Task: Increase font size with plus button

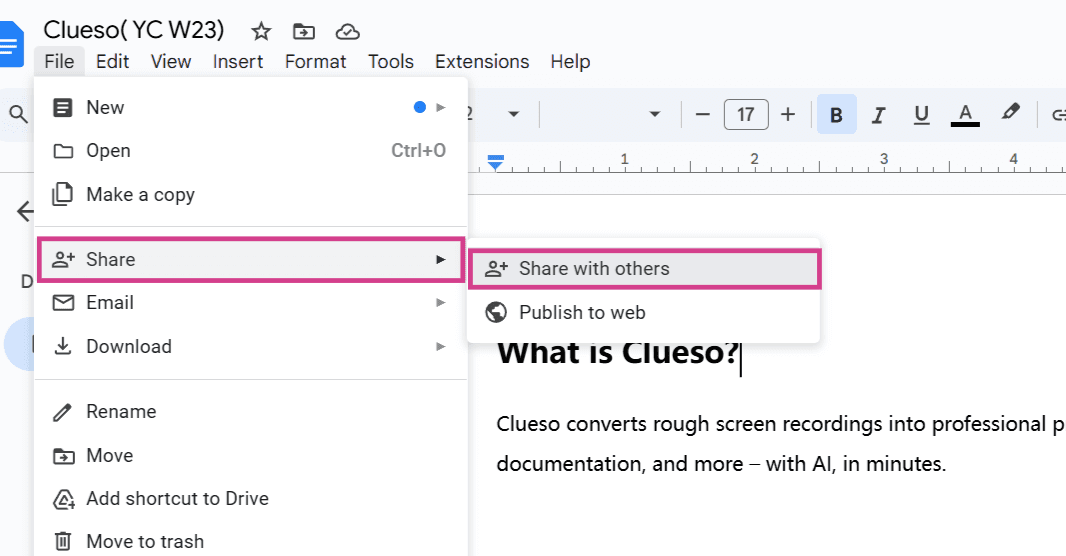Action: pyautogui.click(x=788, y=114)
